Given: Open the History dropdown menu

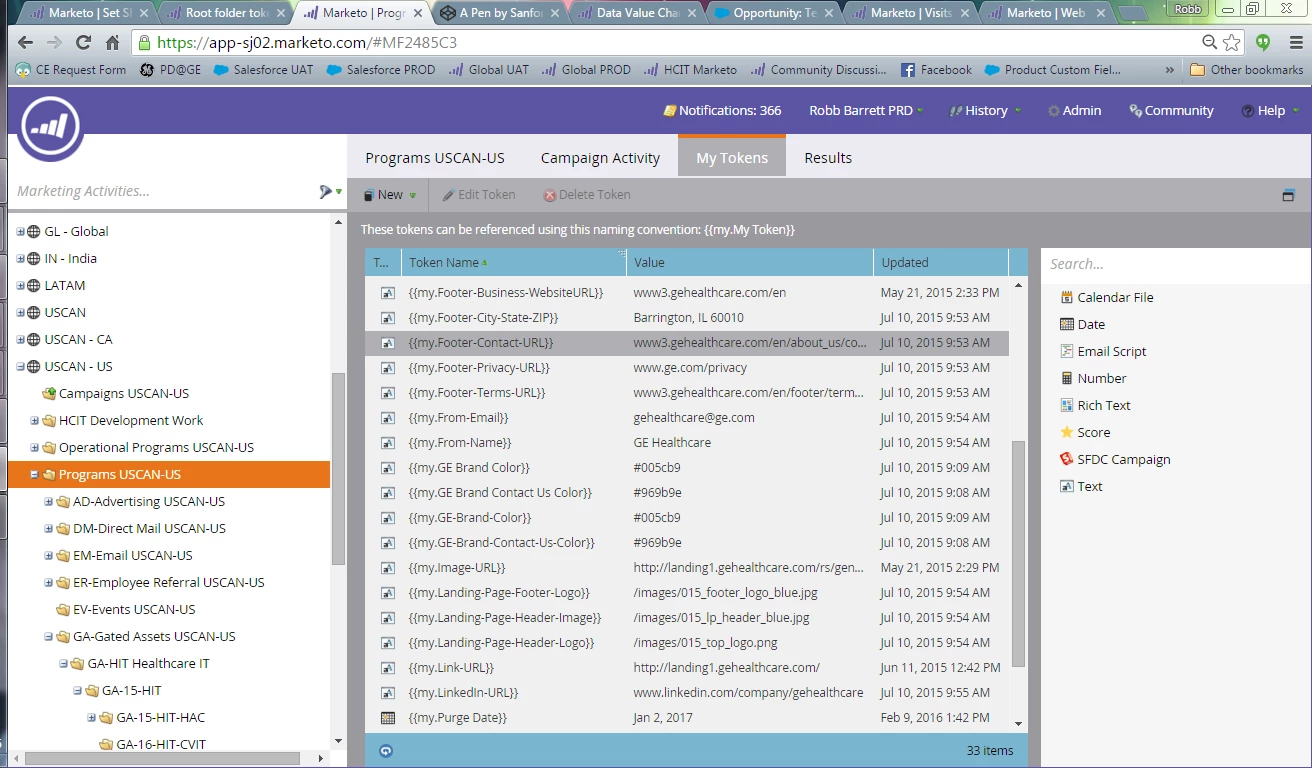Looking at the screenshot, I should point(985,110).
